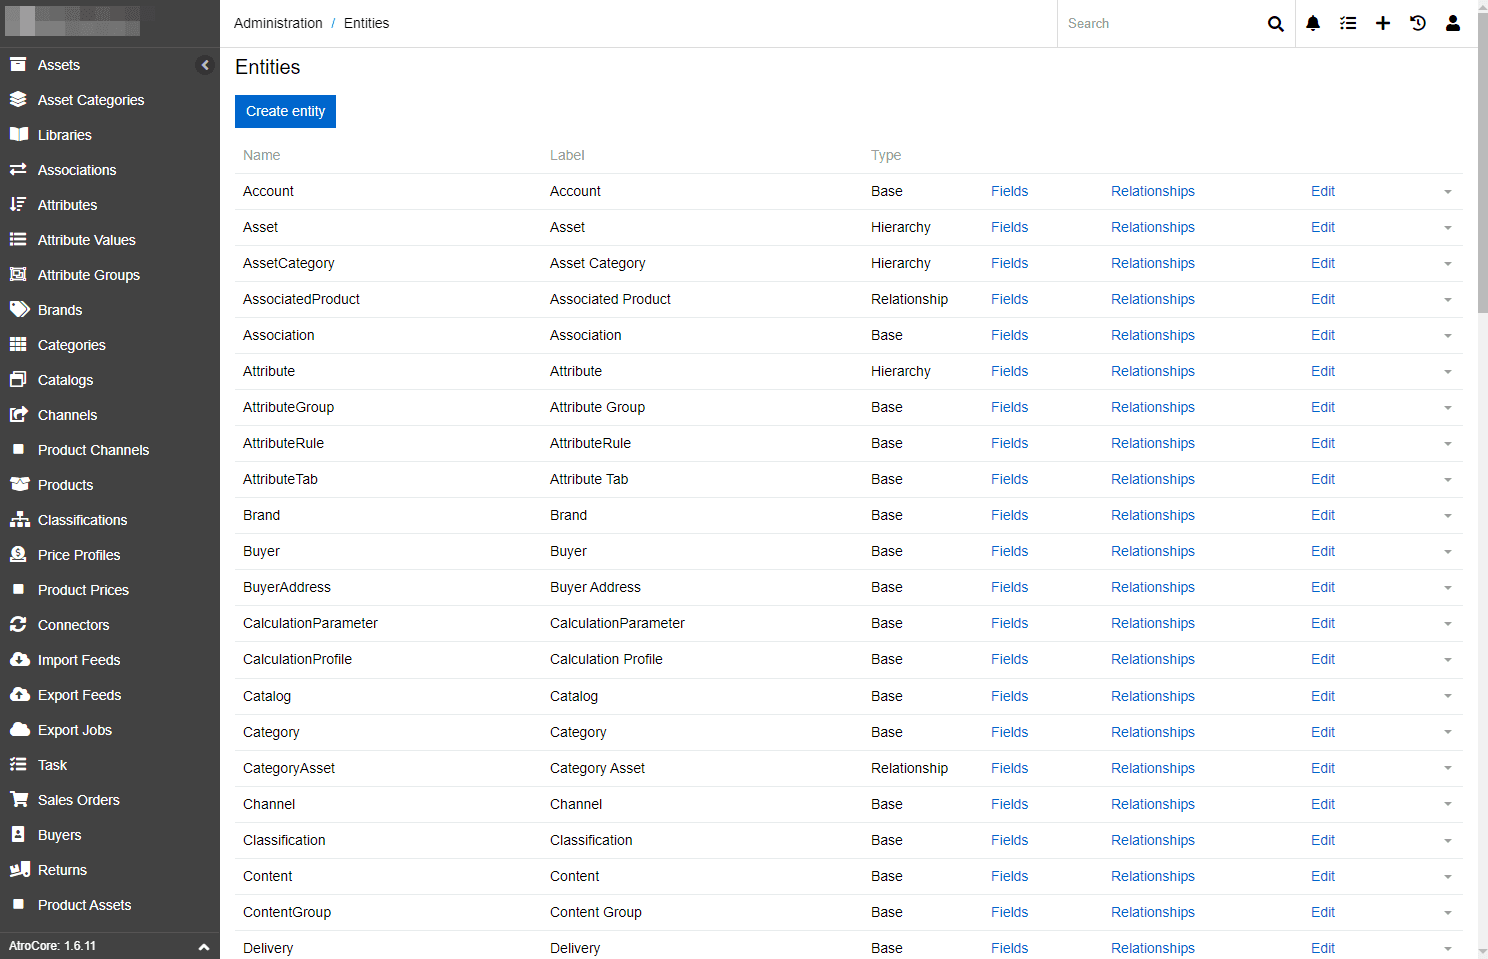Expand the row dropdown for Channel entity
Image resolution: width=1488 pixels, height=959 pixels.
click(x=1447, y=805)
